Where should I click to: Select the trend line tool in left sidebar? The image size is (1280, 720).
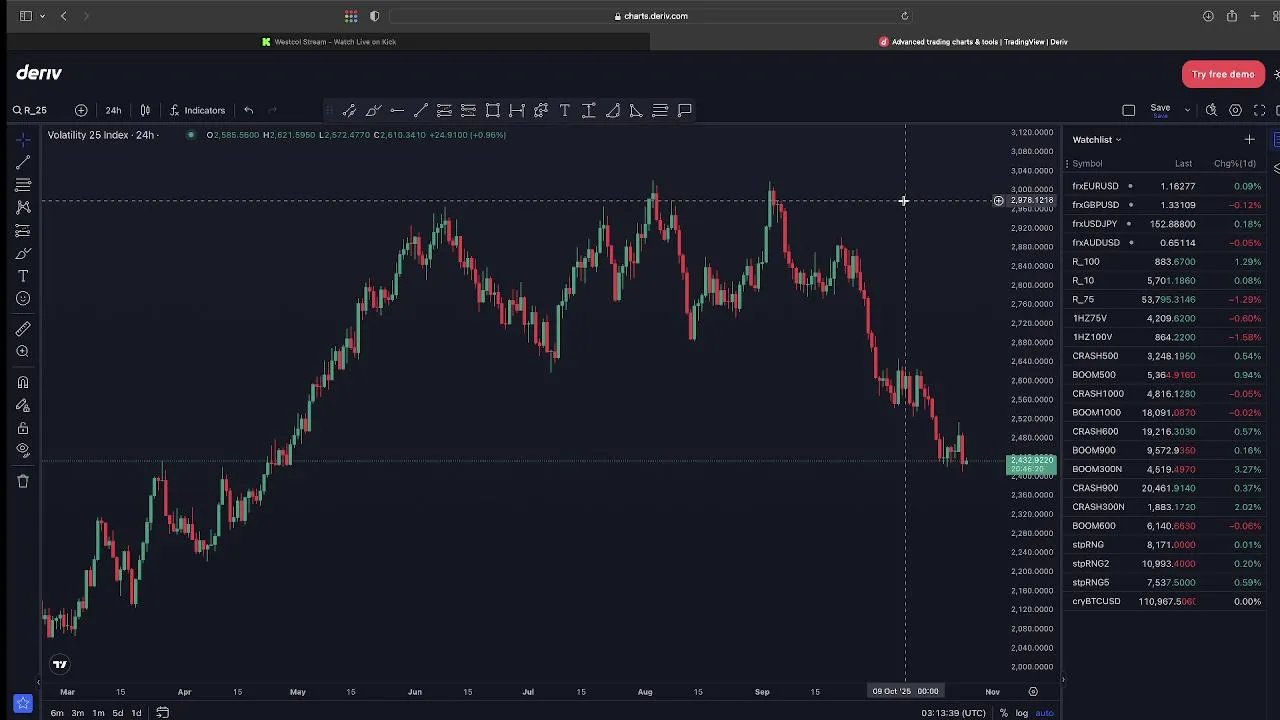pos(23,162)
